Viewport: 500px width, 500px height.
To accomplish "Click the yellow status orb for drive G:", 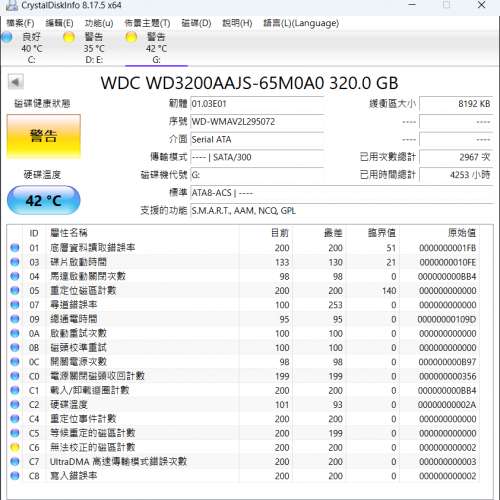I will point(131,37).
